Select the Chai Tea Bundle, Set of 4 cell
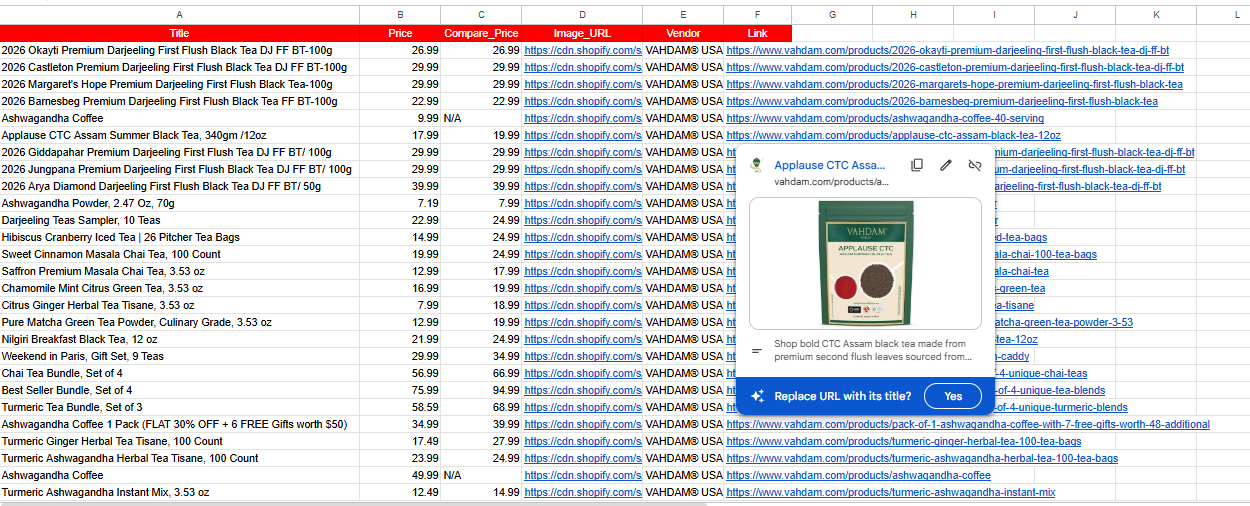Image resolution: width=1250 pixels, height=506 pixels. [179, 373]
